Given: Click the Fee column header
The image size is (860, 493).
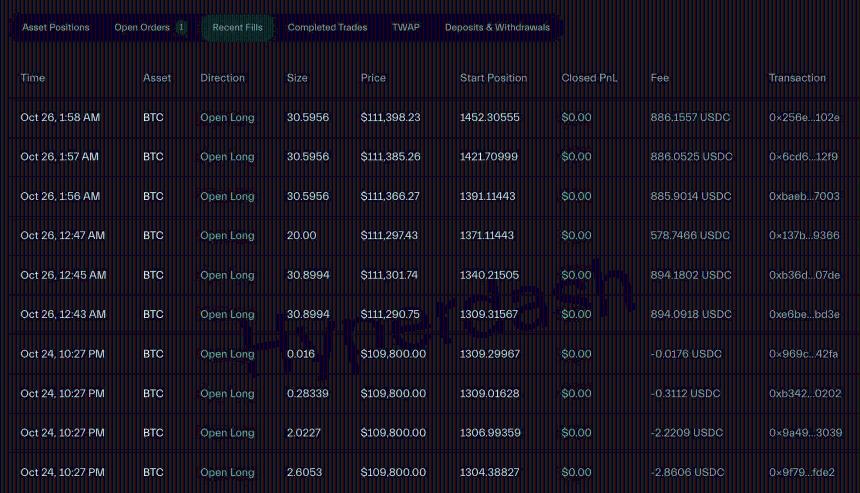Looking at the screenshot, I should pyautogui.click(x=660, y=78).
